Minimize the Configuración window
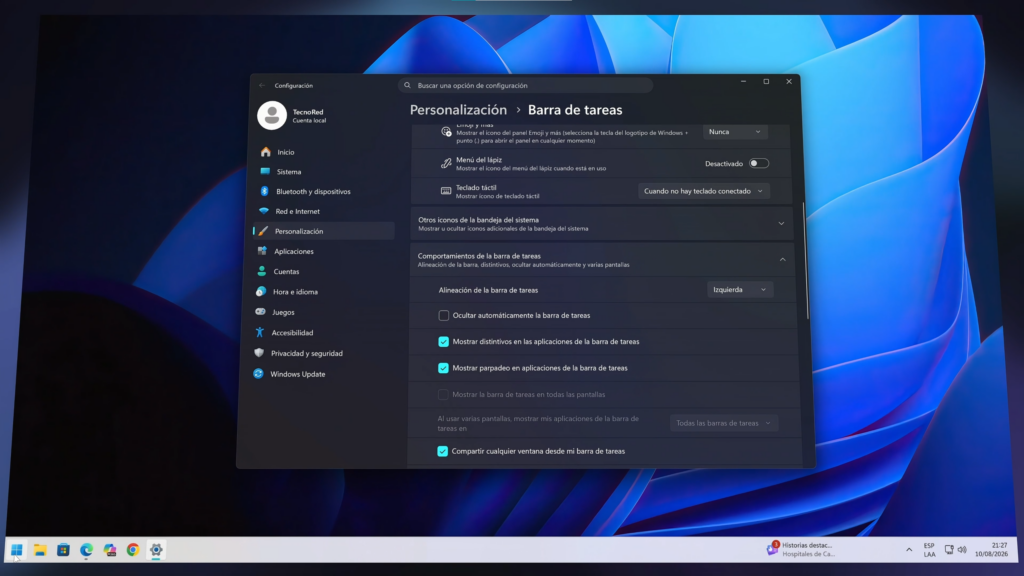 click(743, 82)
